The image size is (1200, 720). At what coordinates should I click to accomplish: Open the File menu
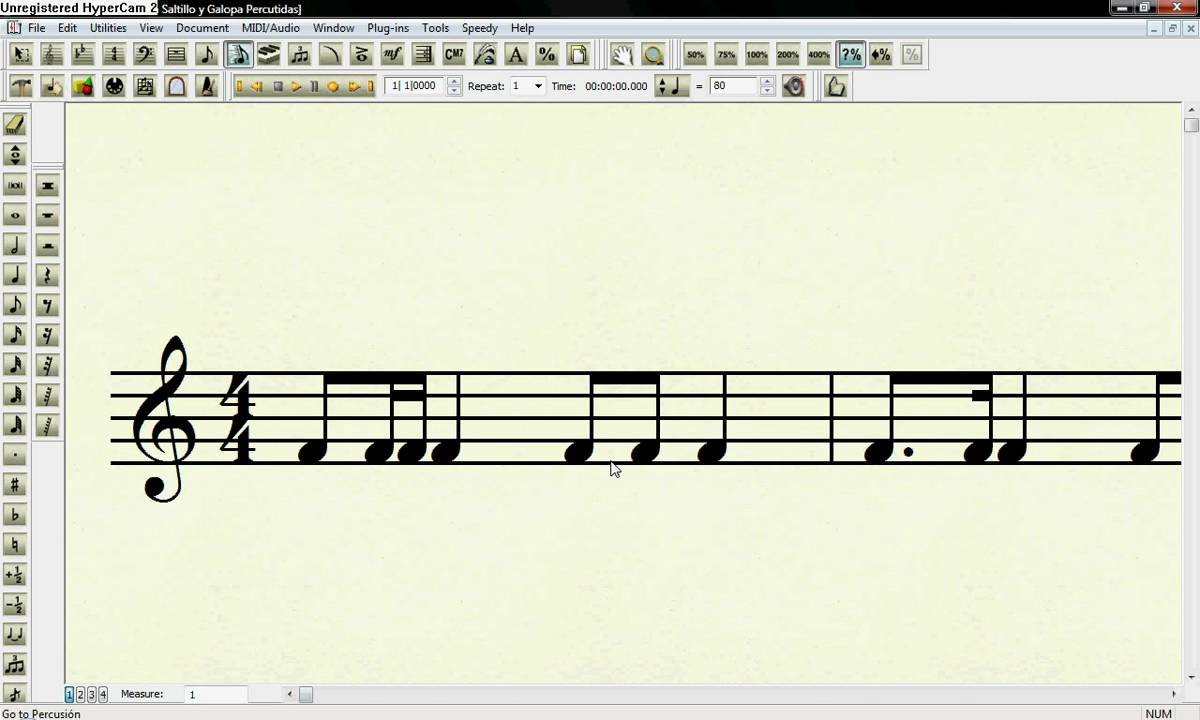click(x=36, y=28)
